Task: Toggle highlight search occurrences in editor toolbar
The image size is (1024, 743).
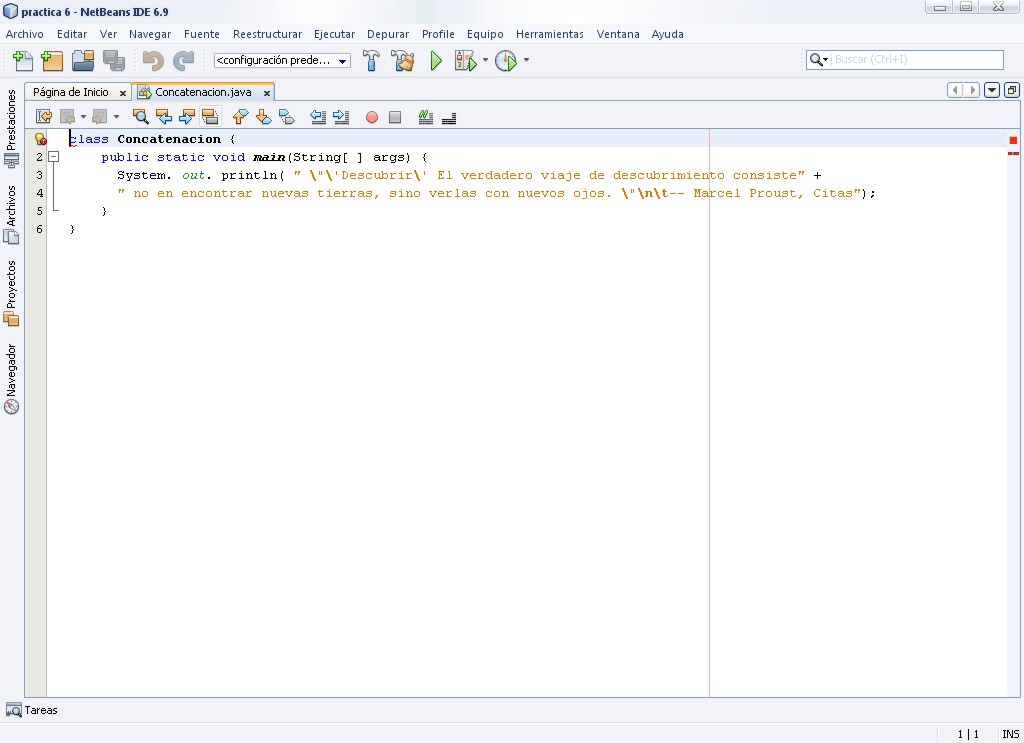Action: [211, 116]
